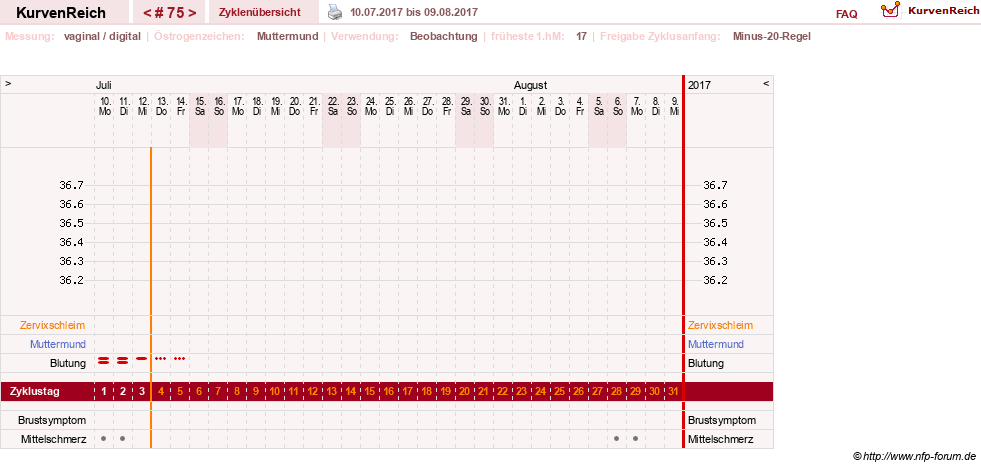Click the Juli month label

coord(104,84)
